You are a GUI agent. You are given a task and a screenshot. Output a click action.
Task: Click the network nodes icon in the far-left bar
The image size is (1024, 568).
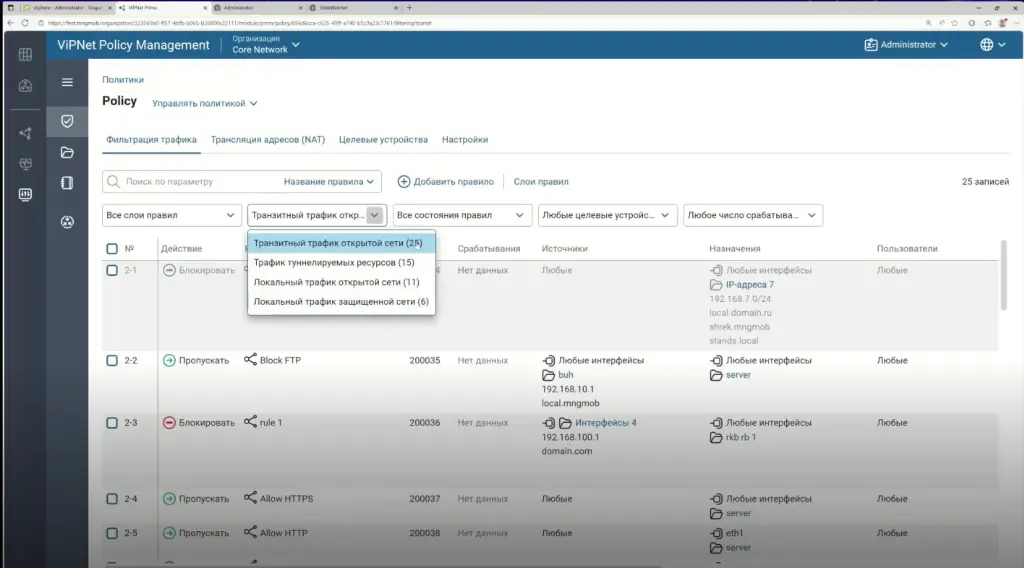pyautogui.click(x=25, y=133)
